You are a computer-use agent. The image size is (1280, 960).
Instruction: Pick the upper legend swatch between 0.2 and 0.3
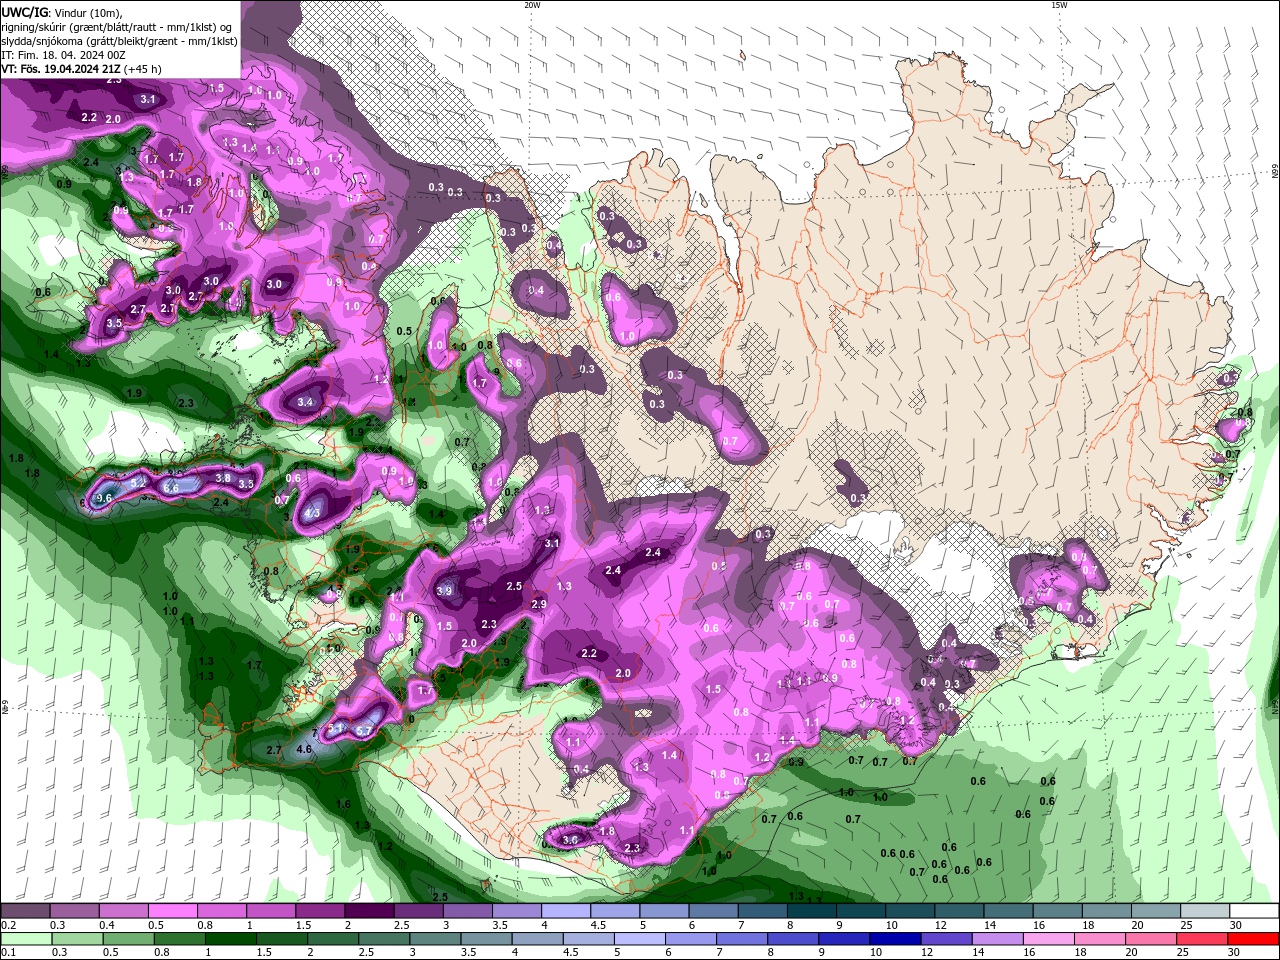click(x=25, y=911)
